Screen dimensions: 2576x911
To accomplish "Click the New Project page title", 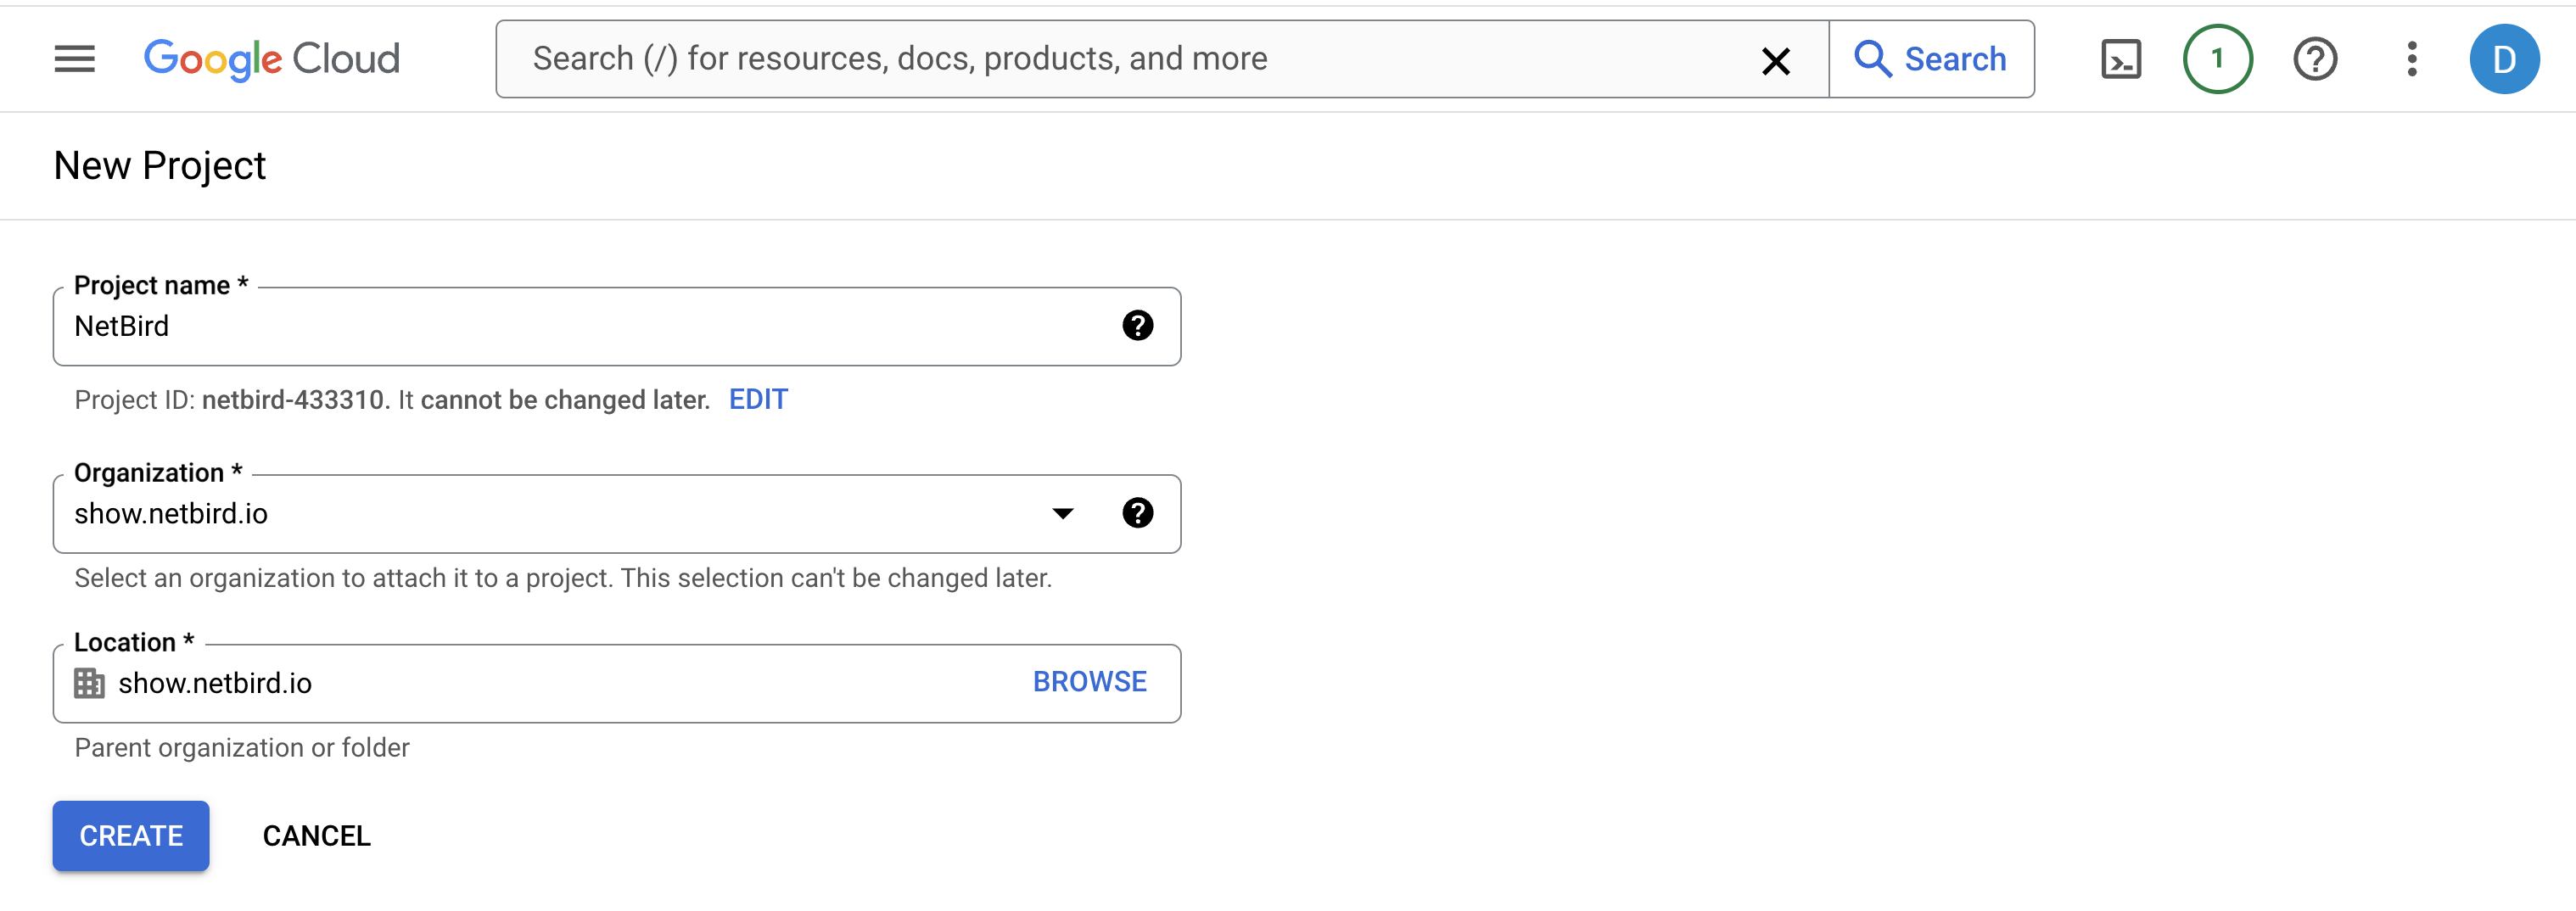I will point(159,164).
